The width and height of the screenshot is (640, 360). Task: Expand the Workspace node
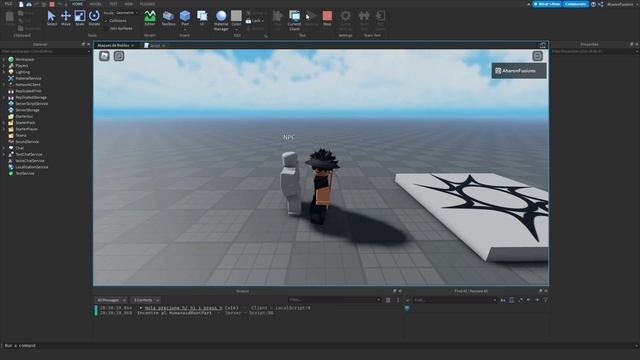(x=4, y=59)
